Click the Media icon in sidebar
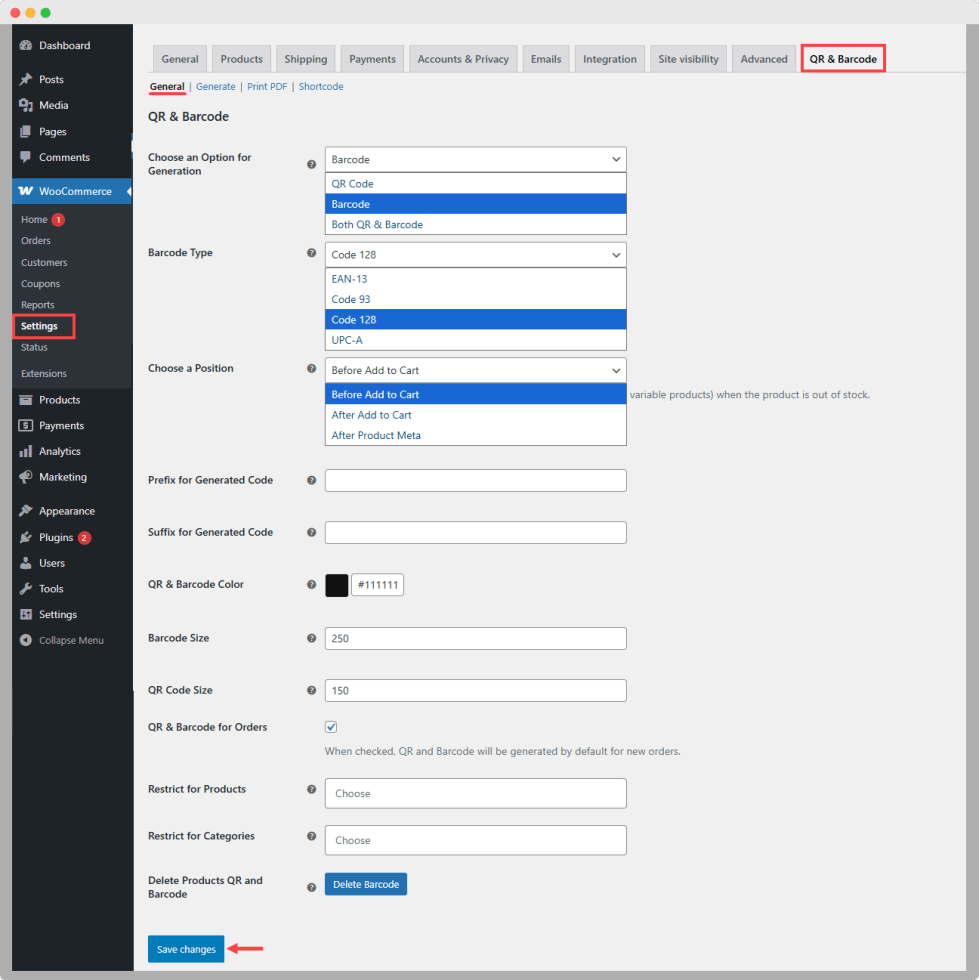The image size is (979, 980). click(x=26, y=105)
